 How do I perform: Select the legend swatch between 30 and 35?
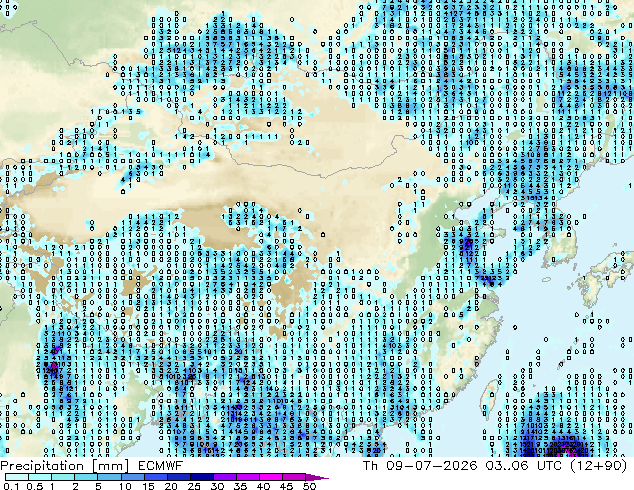pos(225,477)
